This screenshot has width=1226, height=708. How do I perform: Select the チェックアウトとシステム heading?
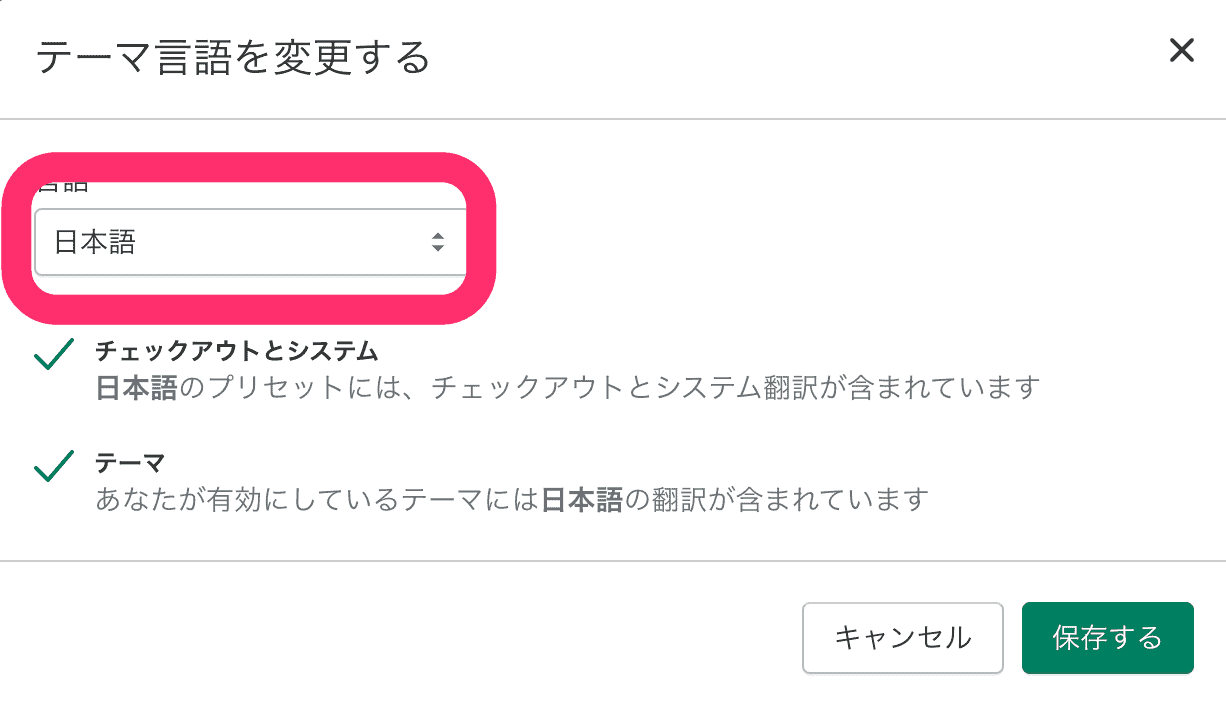237,351
